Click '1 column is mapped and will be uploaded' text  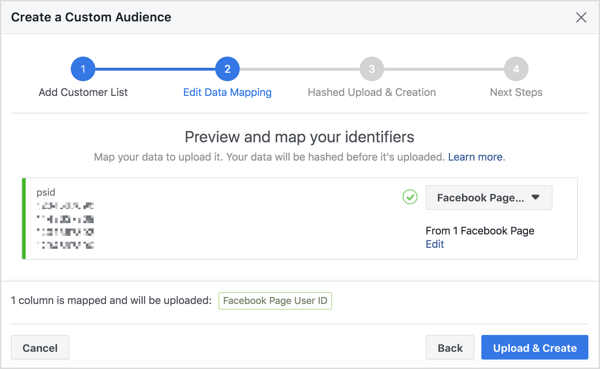click(111, 300)
